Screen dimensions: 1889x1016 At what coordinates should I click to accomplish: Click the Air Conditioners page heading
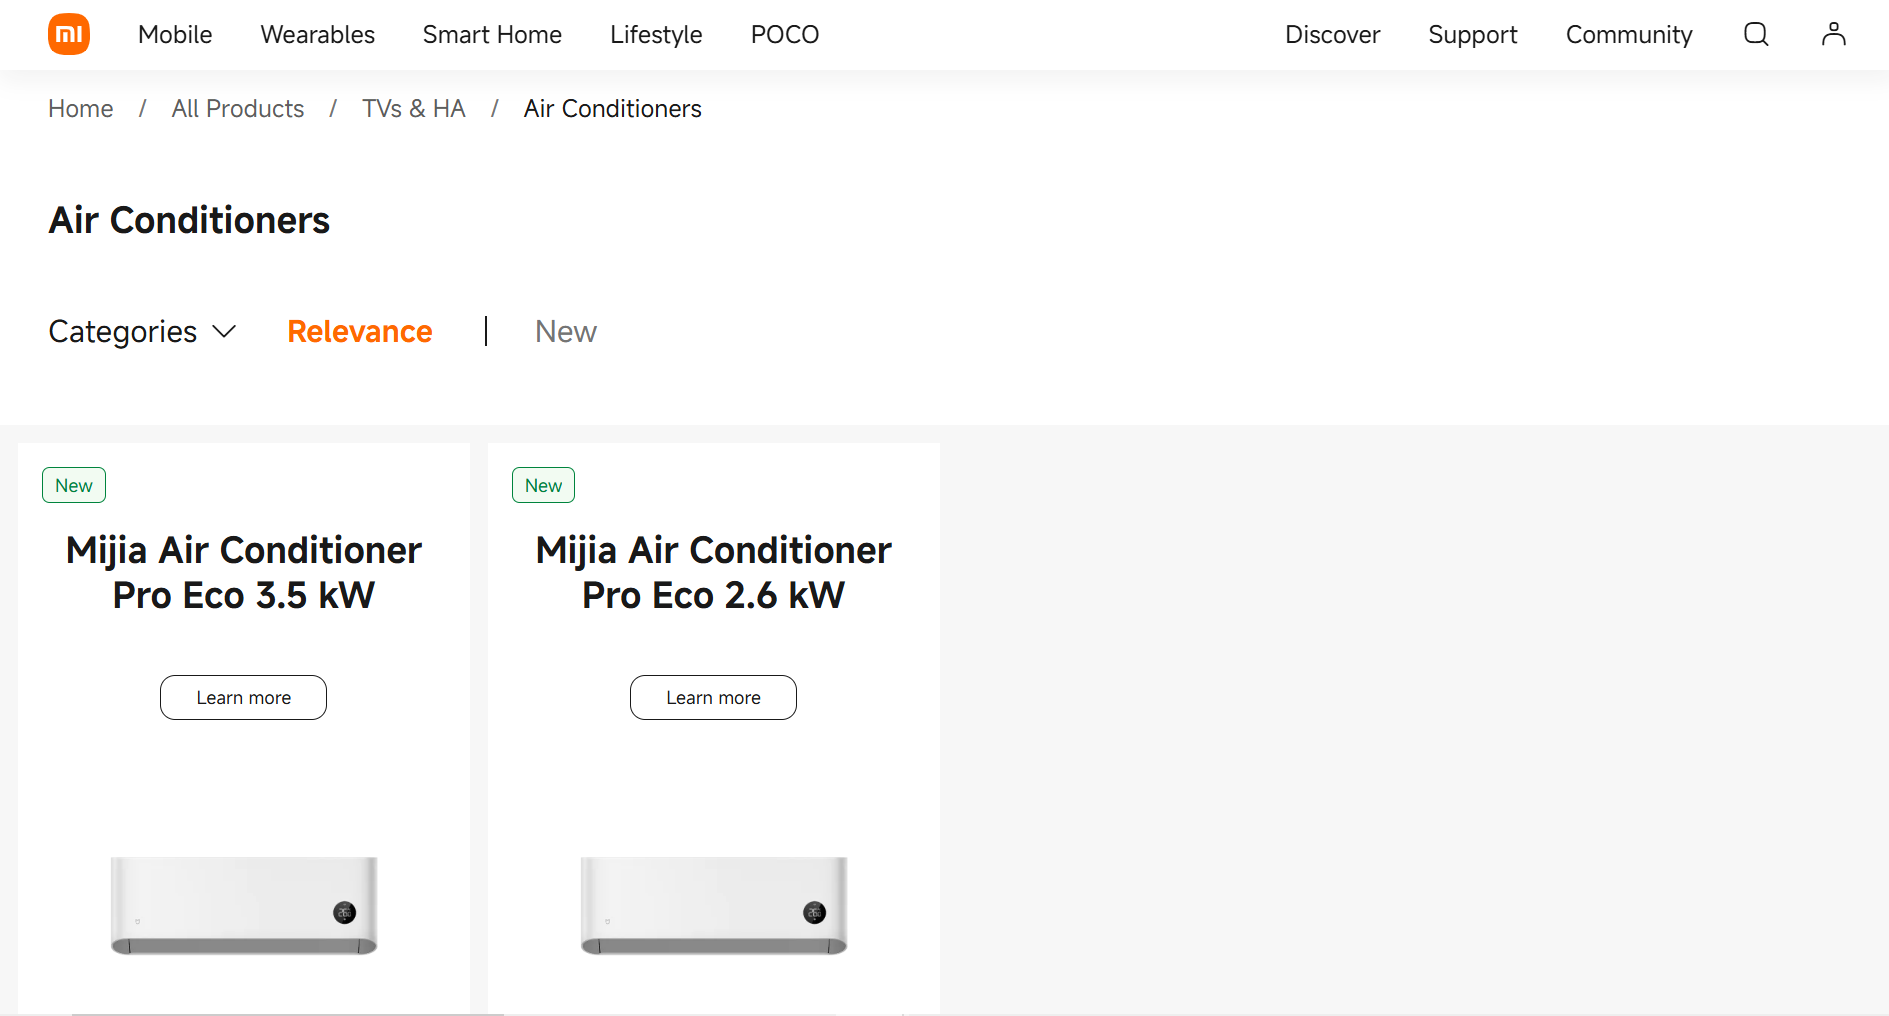(x=189, y=220)
